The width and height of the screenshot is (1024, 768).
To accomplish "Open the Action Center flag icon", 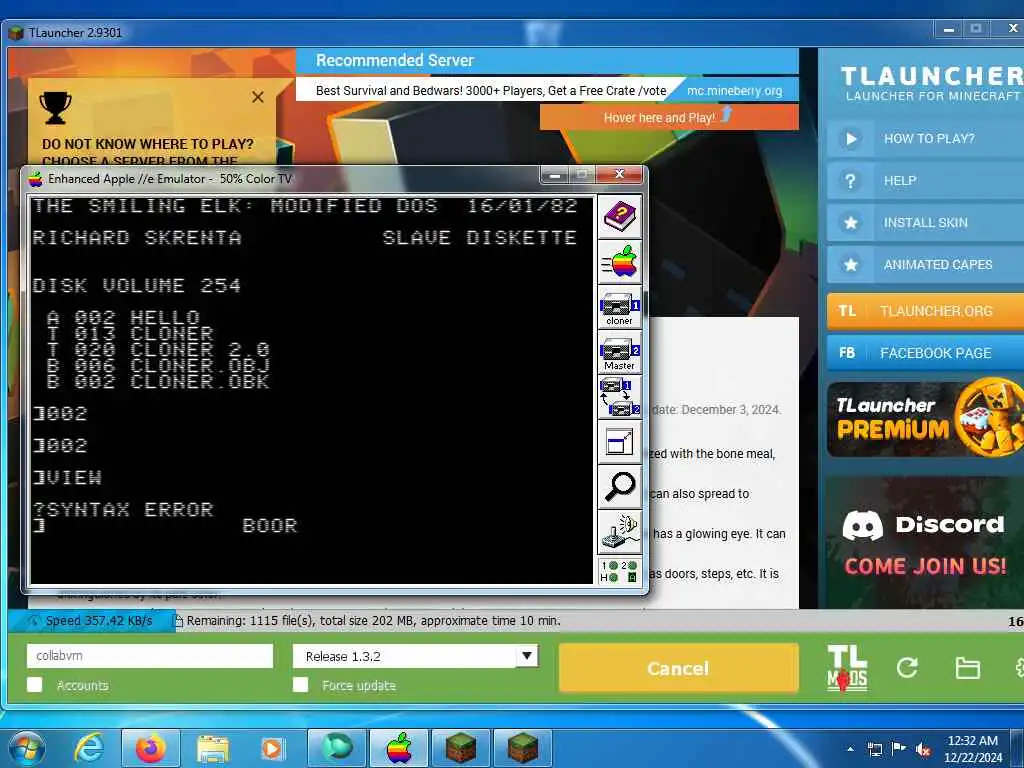I will (x=899, y=749).
